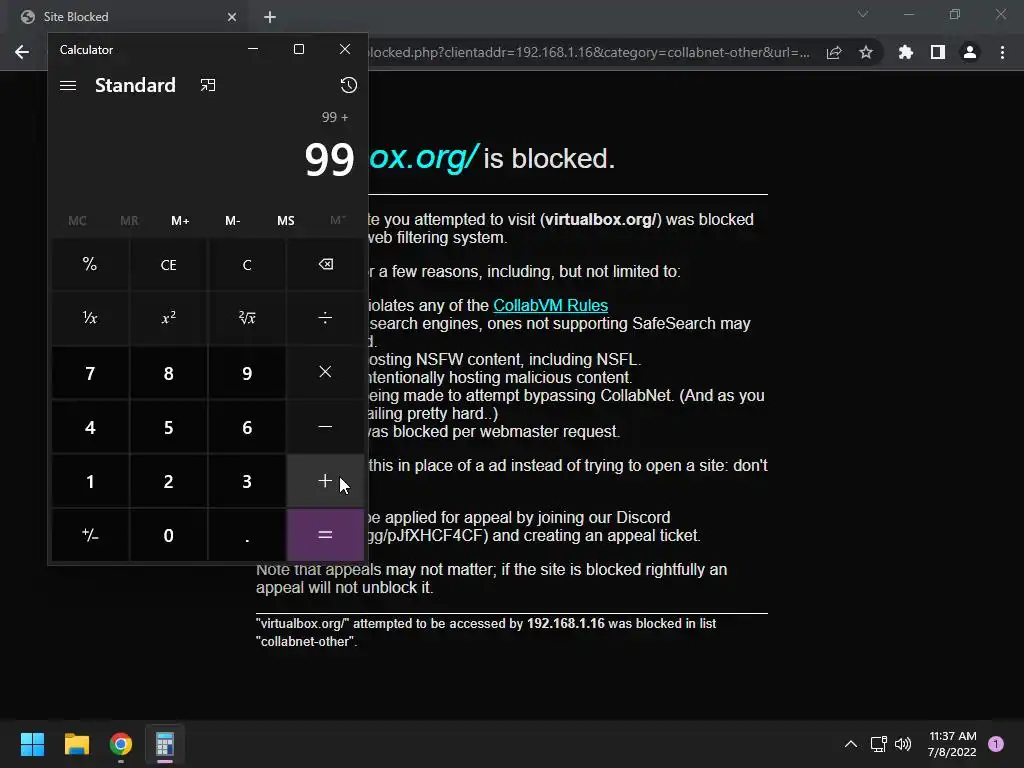Click digit 3 on the calculator
Viewport: 1024px width, 768px height.
pos(247,481)
